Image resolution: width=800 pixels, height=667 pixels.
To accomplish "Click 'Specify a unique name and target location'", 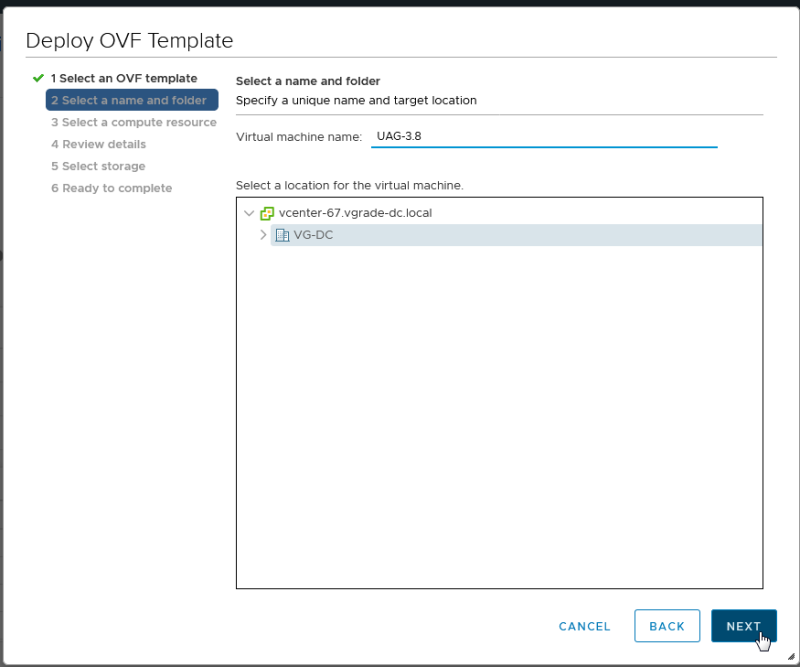I will (356, 100).
